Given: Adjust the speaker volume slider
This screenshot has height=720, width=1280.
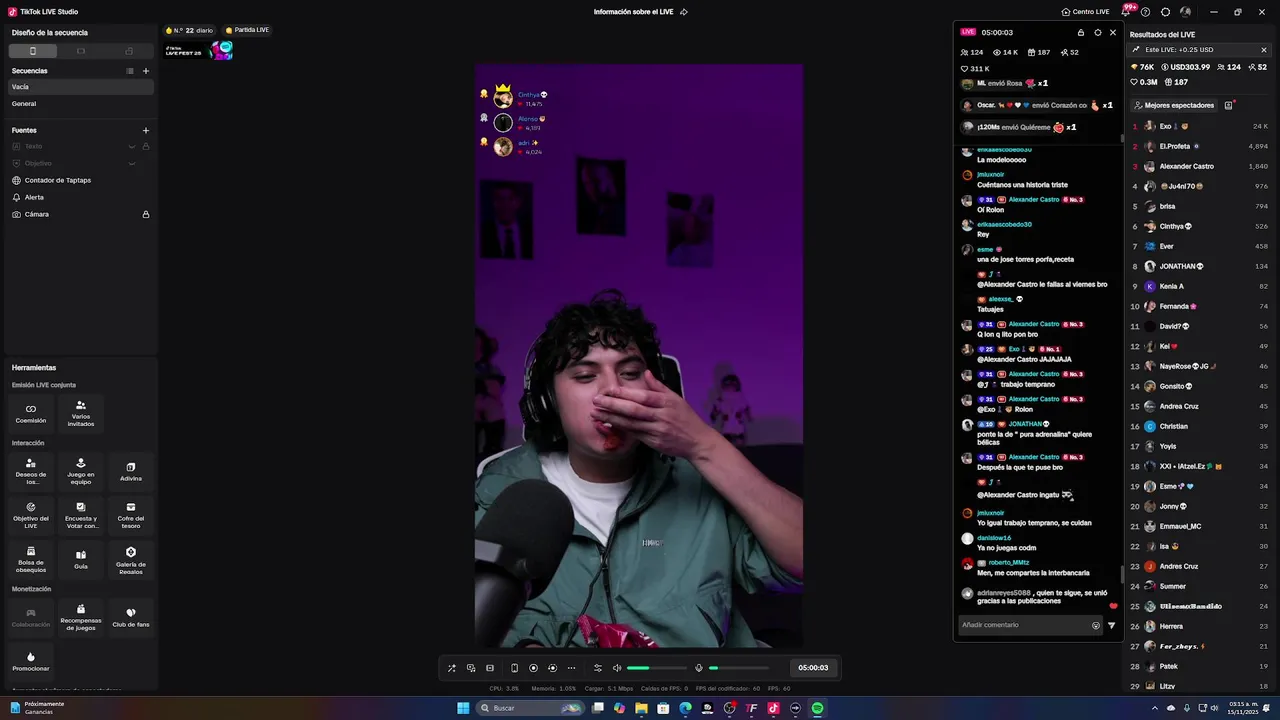Looking at the screenshot, I should click(x=657, y=668).
